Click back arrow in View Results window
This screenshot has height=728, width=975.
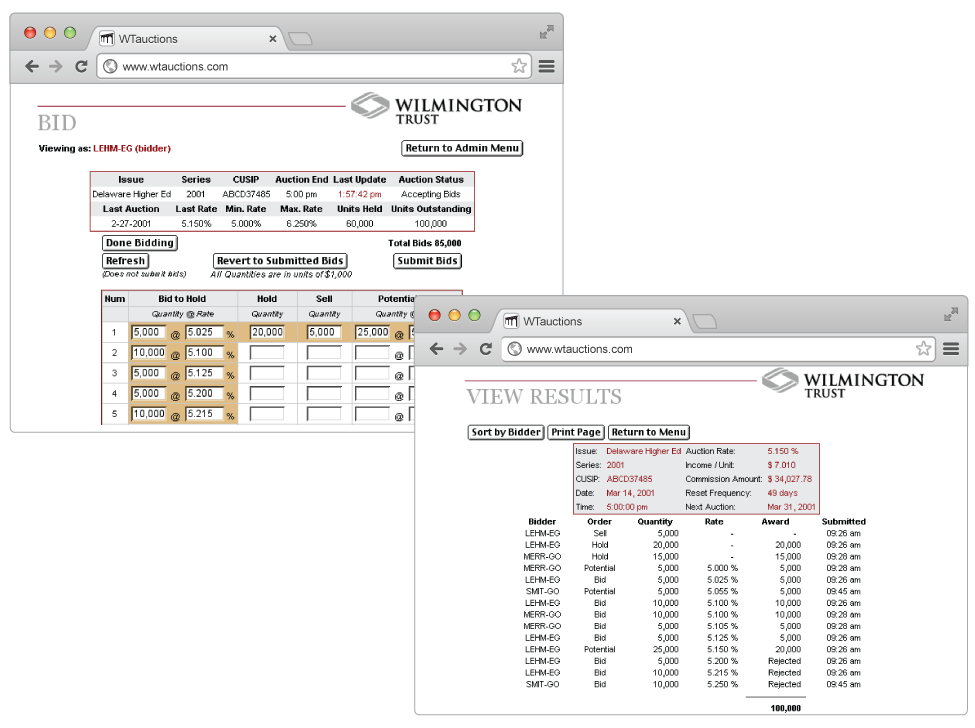437,349
